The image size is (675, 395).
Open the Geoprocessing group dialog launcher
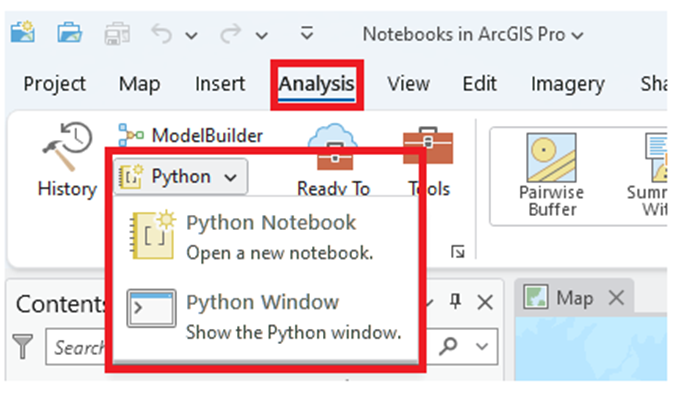point(458,251)
